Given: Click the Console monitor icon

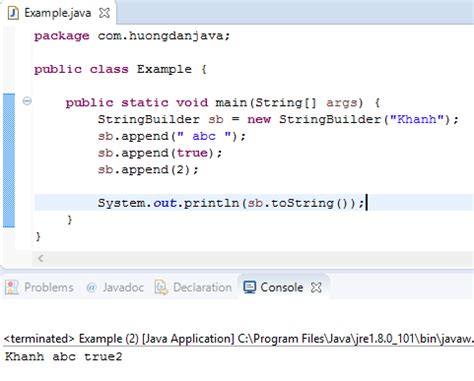Looking at the screenshot, I should [x=250, y=287].
